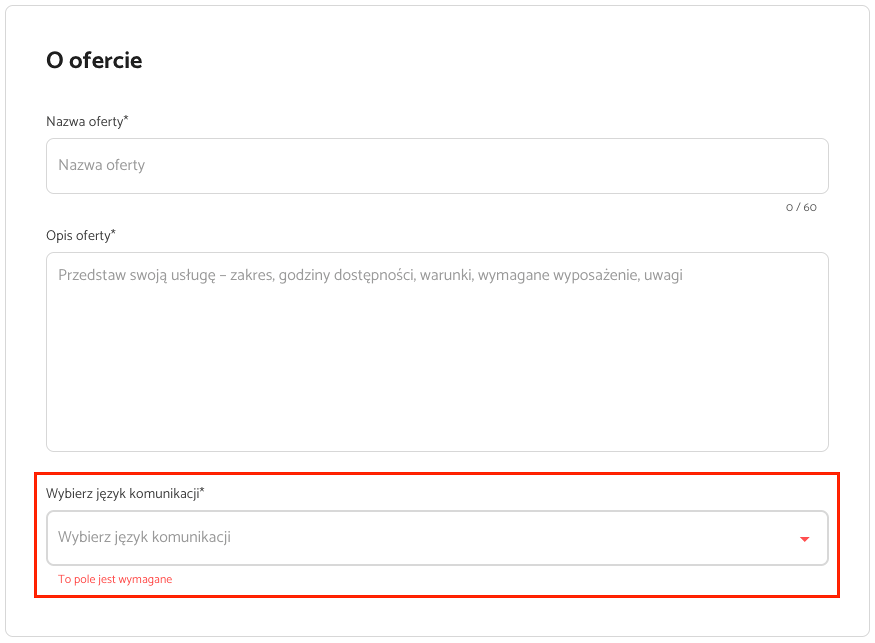
Task: Click the 'Nazwa oferty*' field label
Action: [87, 121]
